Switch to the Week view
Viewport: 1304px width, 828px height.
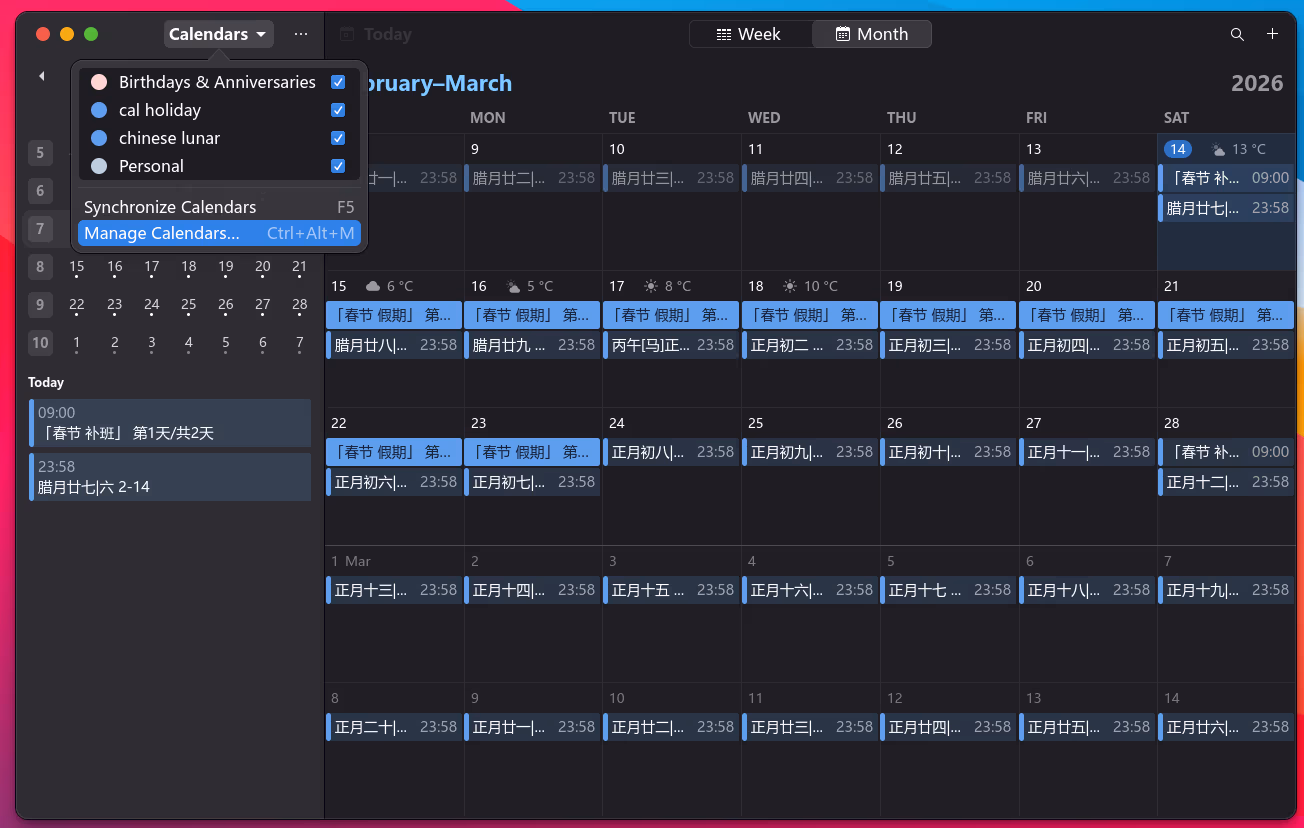750,33
